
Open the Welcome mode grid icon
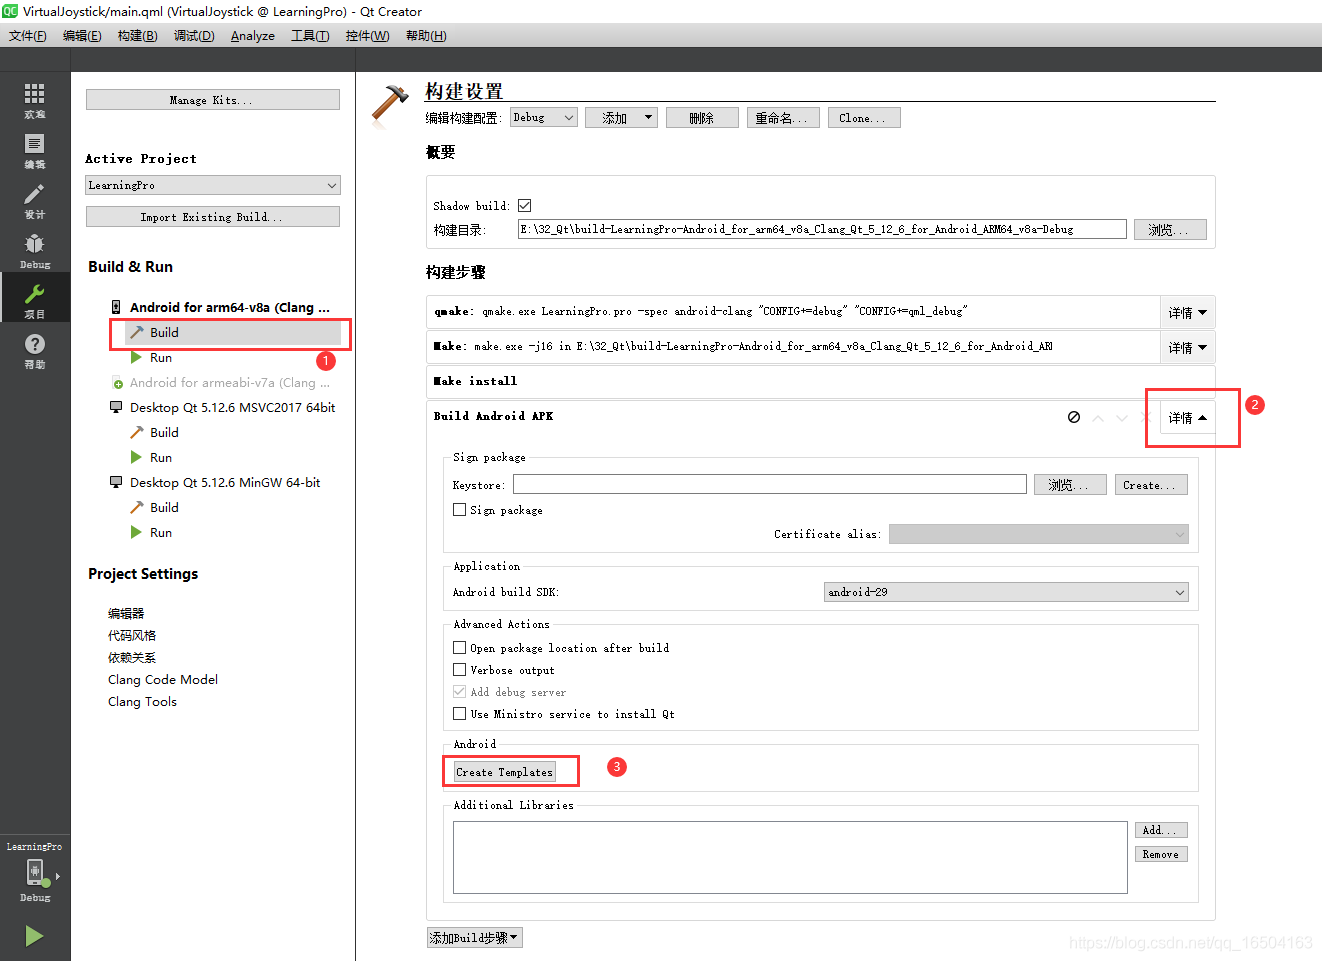pyautogui.click(x=34, y=94)
